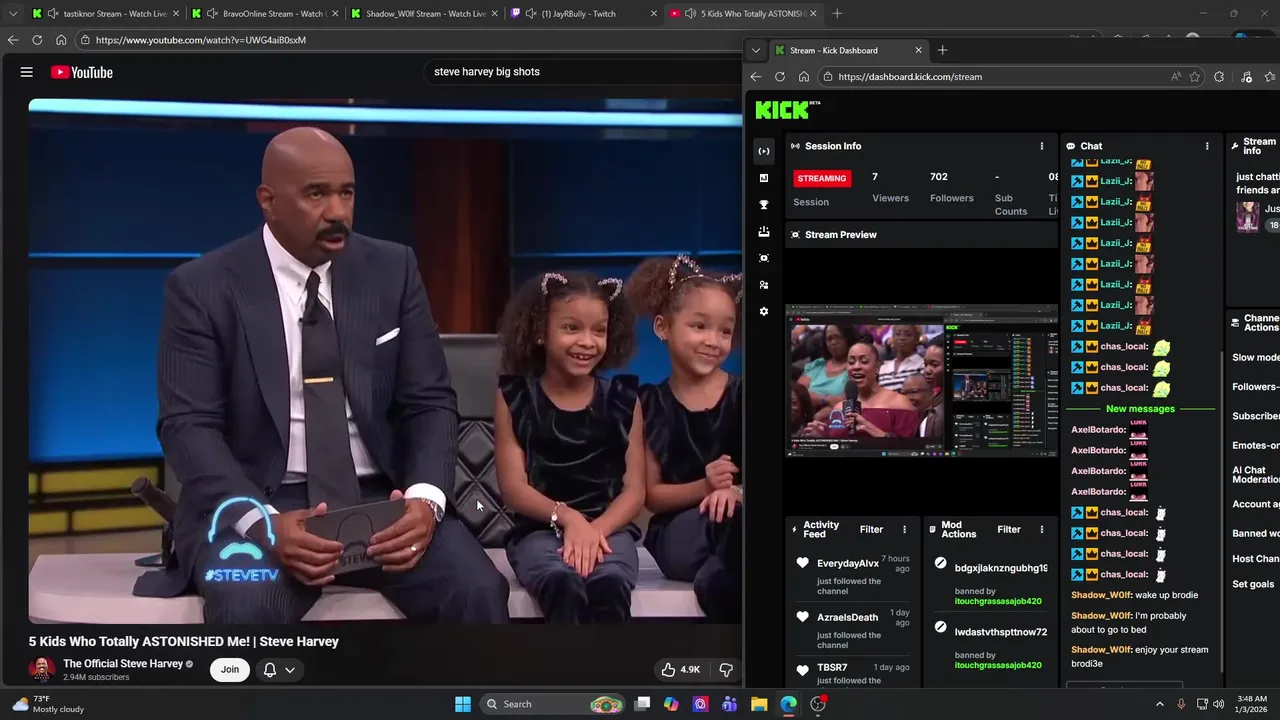Click the taskbar Search box
1280x720 pixels.
coord(552,704)
